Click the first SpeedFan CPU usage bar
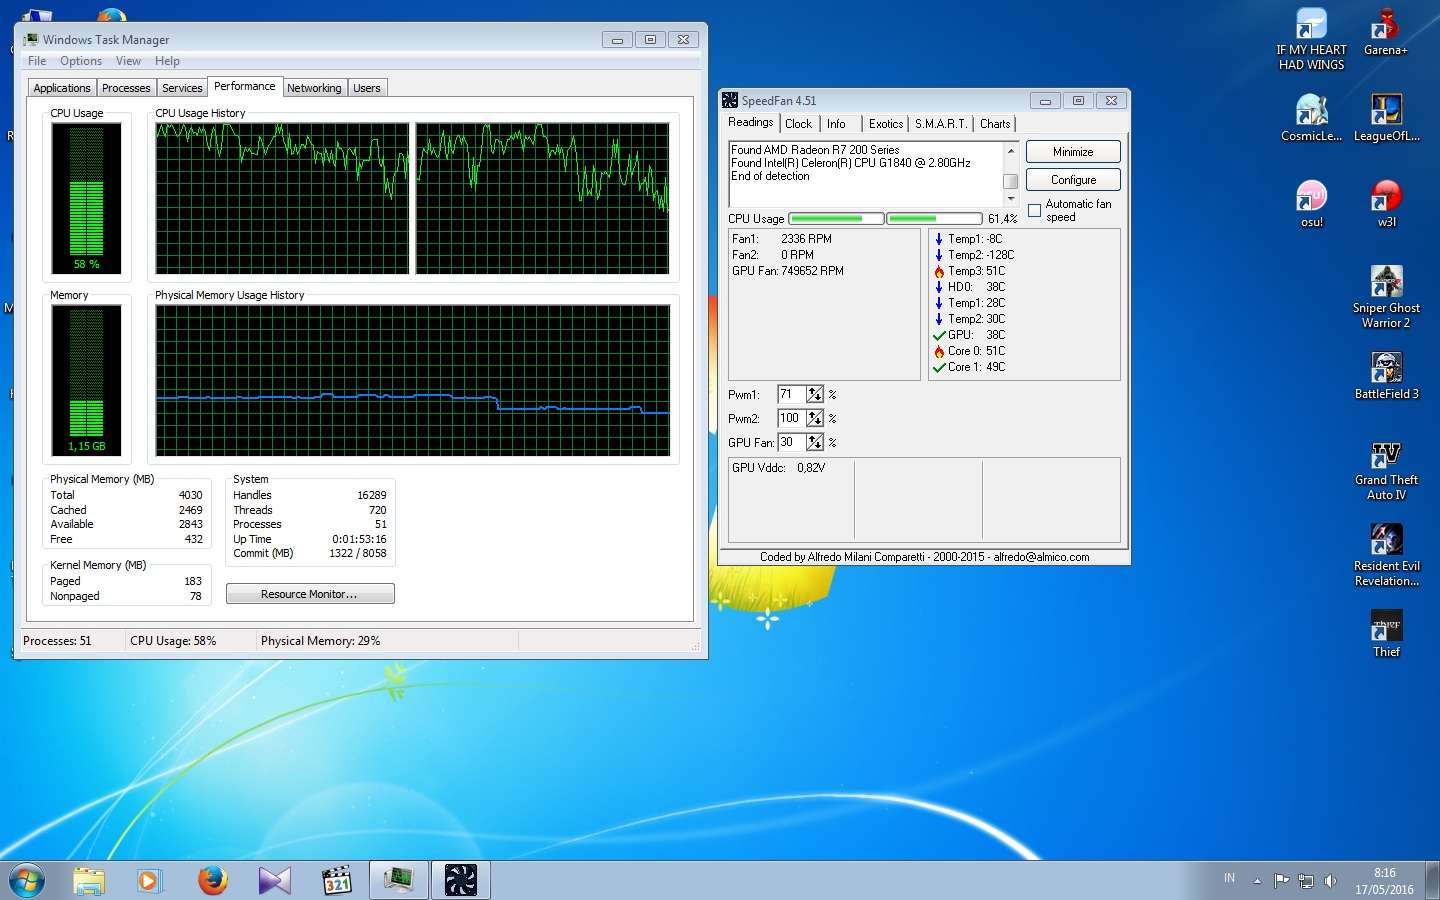1440x900 pixels. click(x=836, y=218)
